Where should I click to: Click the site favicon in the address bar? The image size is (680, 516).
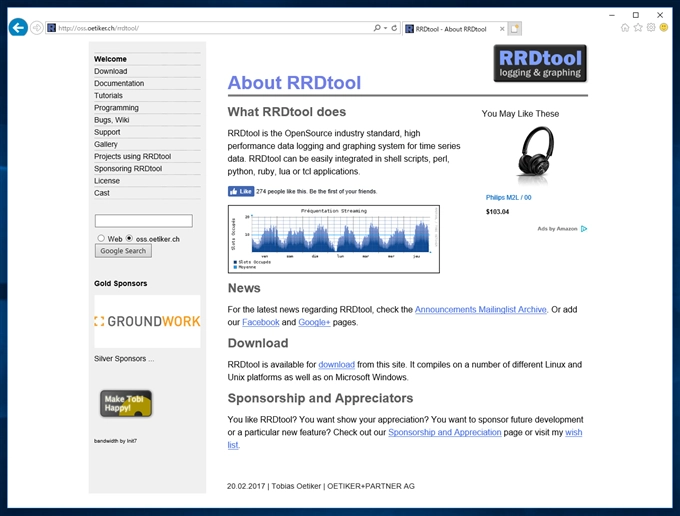pyautogui.click(x=52, y=28)
